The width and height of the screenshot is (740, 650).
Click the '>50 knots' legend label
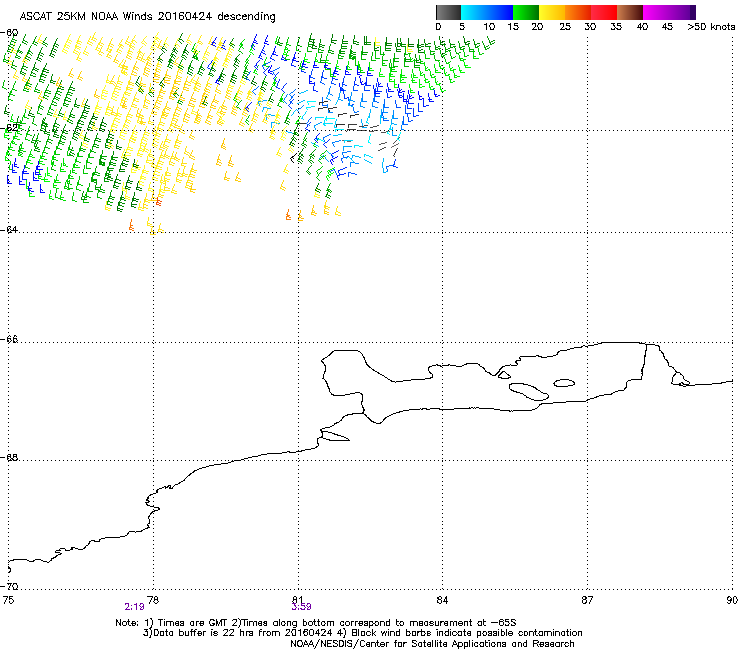point(711,27)
